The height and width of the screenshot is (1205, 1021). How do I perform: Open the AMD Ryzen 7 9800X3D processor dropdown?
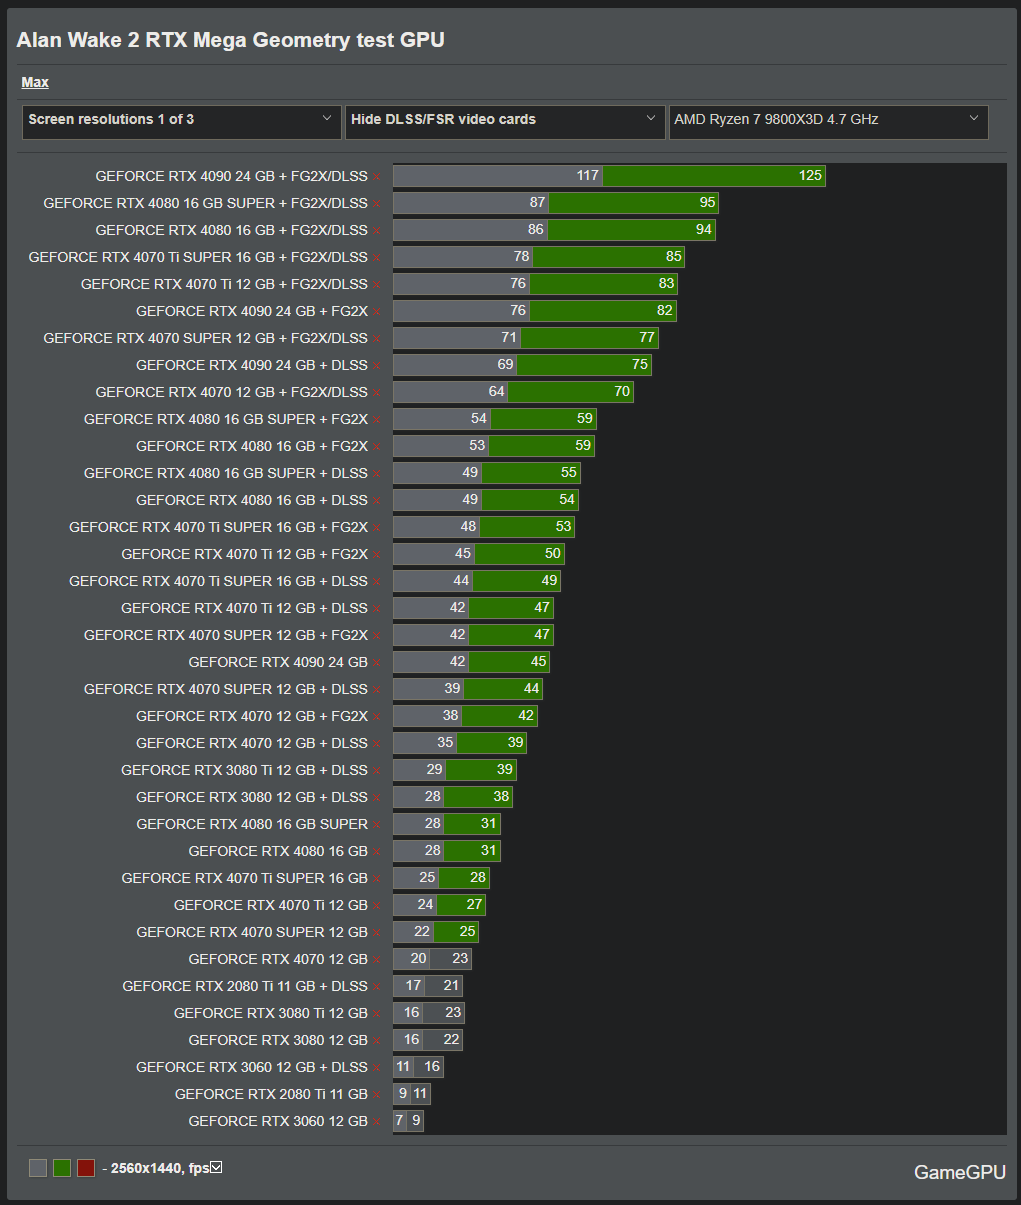click(827, 120)
